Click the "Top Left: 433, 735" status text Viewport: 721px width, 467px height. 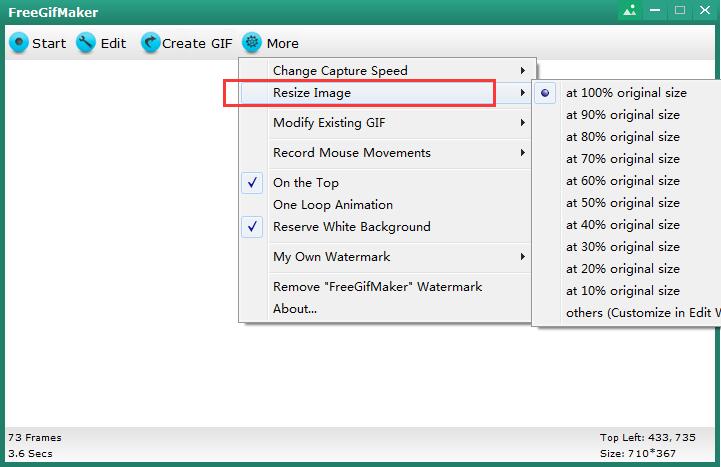[647, 438]
